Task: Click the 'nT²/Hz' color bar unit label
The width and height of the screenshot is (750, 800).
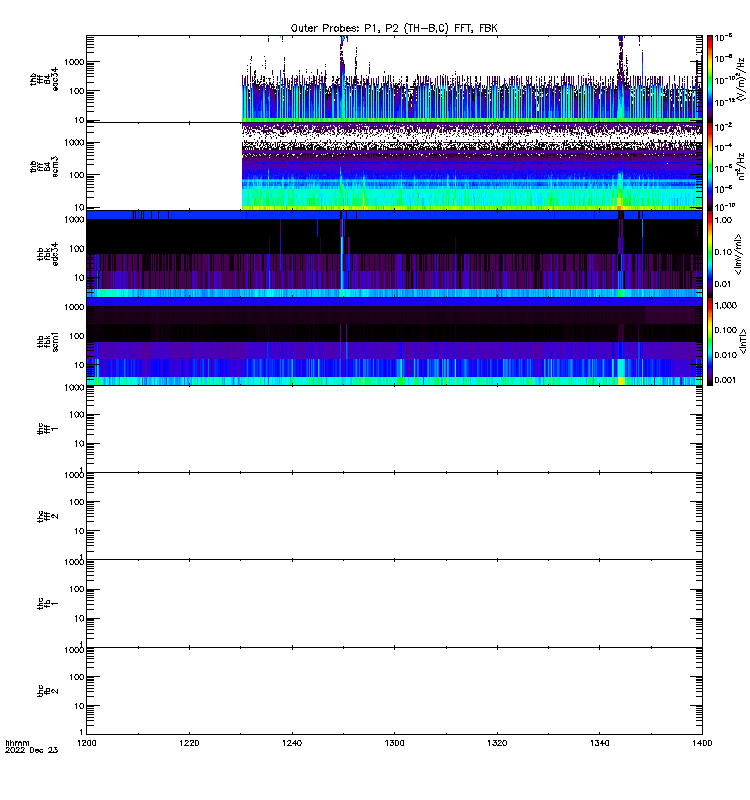Action: pos(742,166)
